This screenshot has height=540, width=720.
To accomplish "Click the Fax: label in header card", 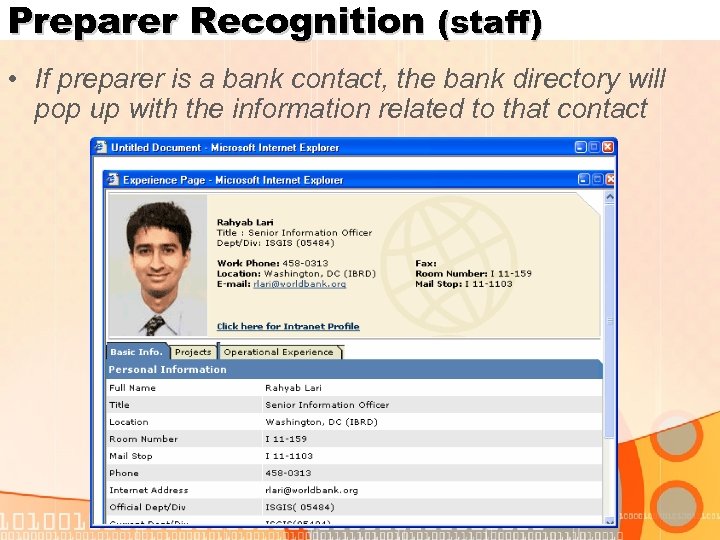I will click(426, 263).
